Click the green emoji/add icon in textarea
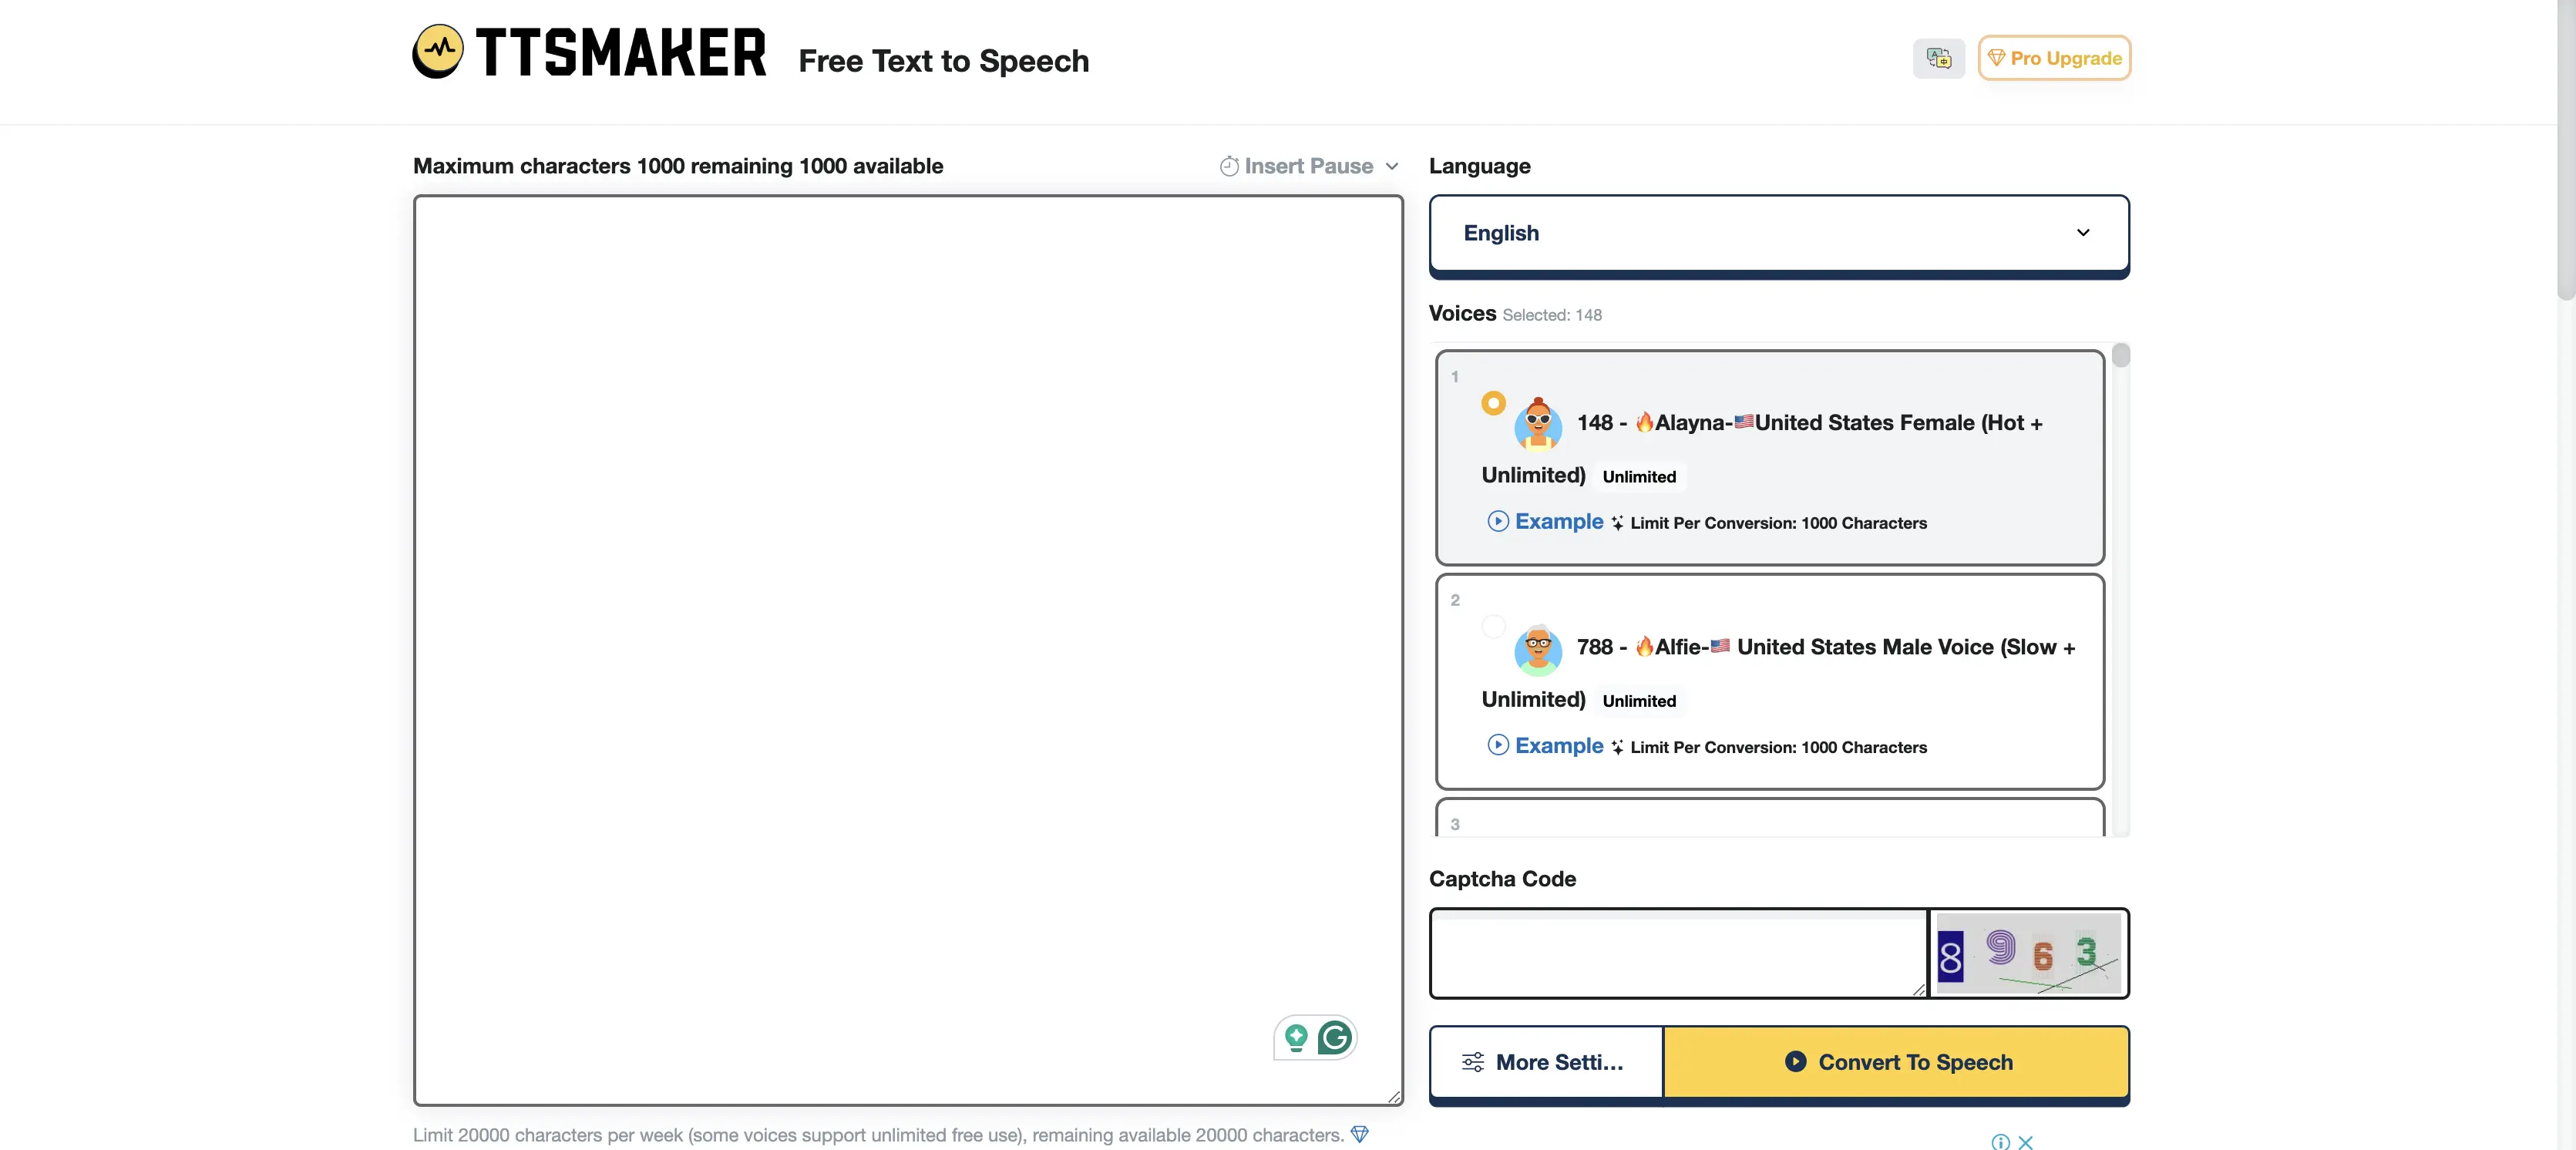The height and width of the screenshot is (1150, 2576). click(1296, 1037)
